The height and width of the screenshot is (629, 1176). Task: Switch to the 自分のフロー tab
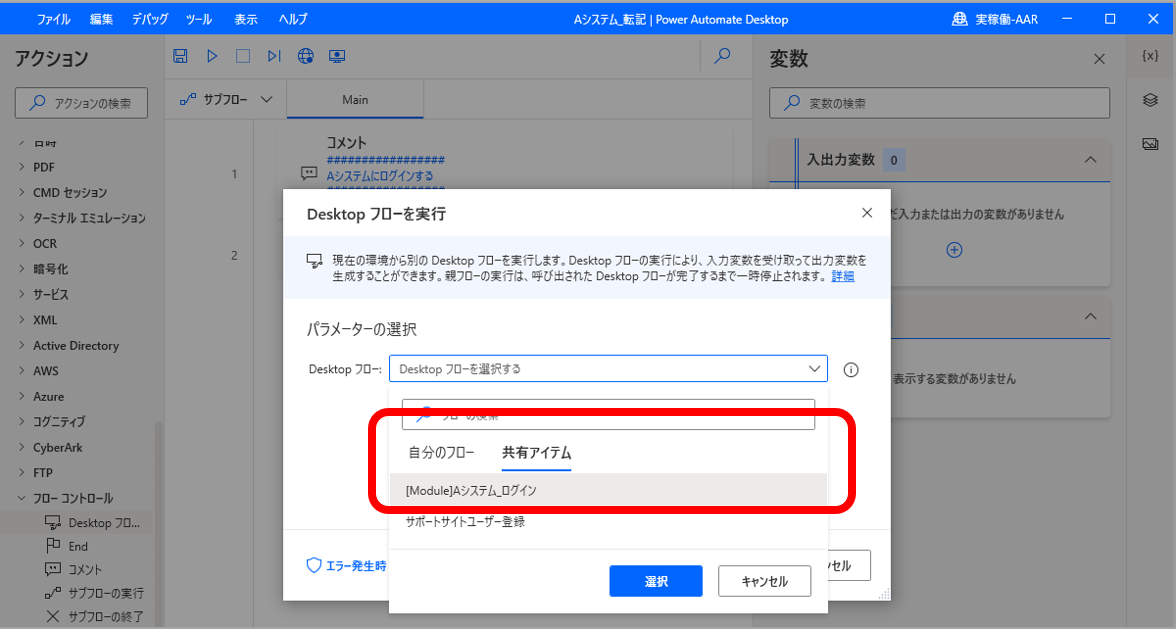click(441, 453)
